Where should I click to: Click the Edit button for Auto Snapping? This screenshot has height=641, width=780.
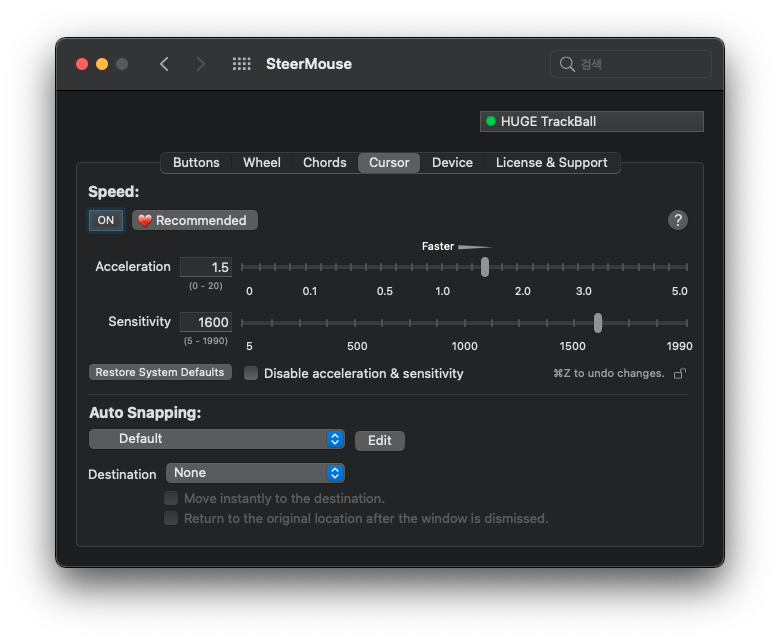click(380, 441)
